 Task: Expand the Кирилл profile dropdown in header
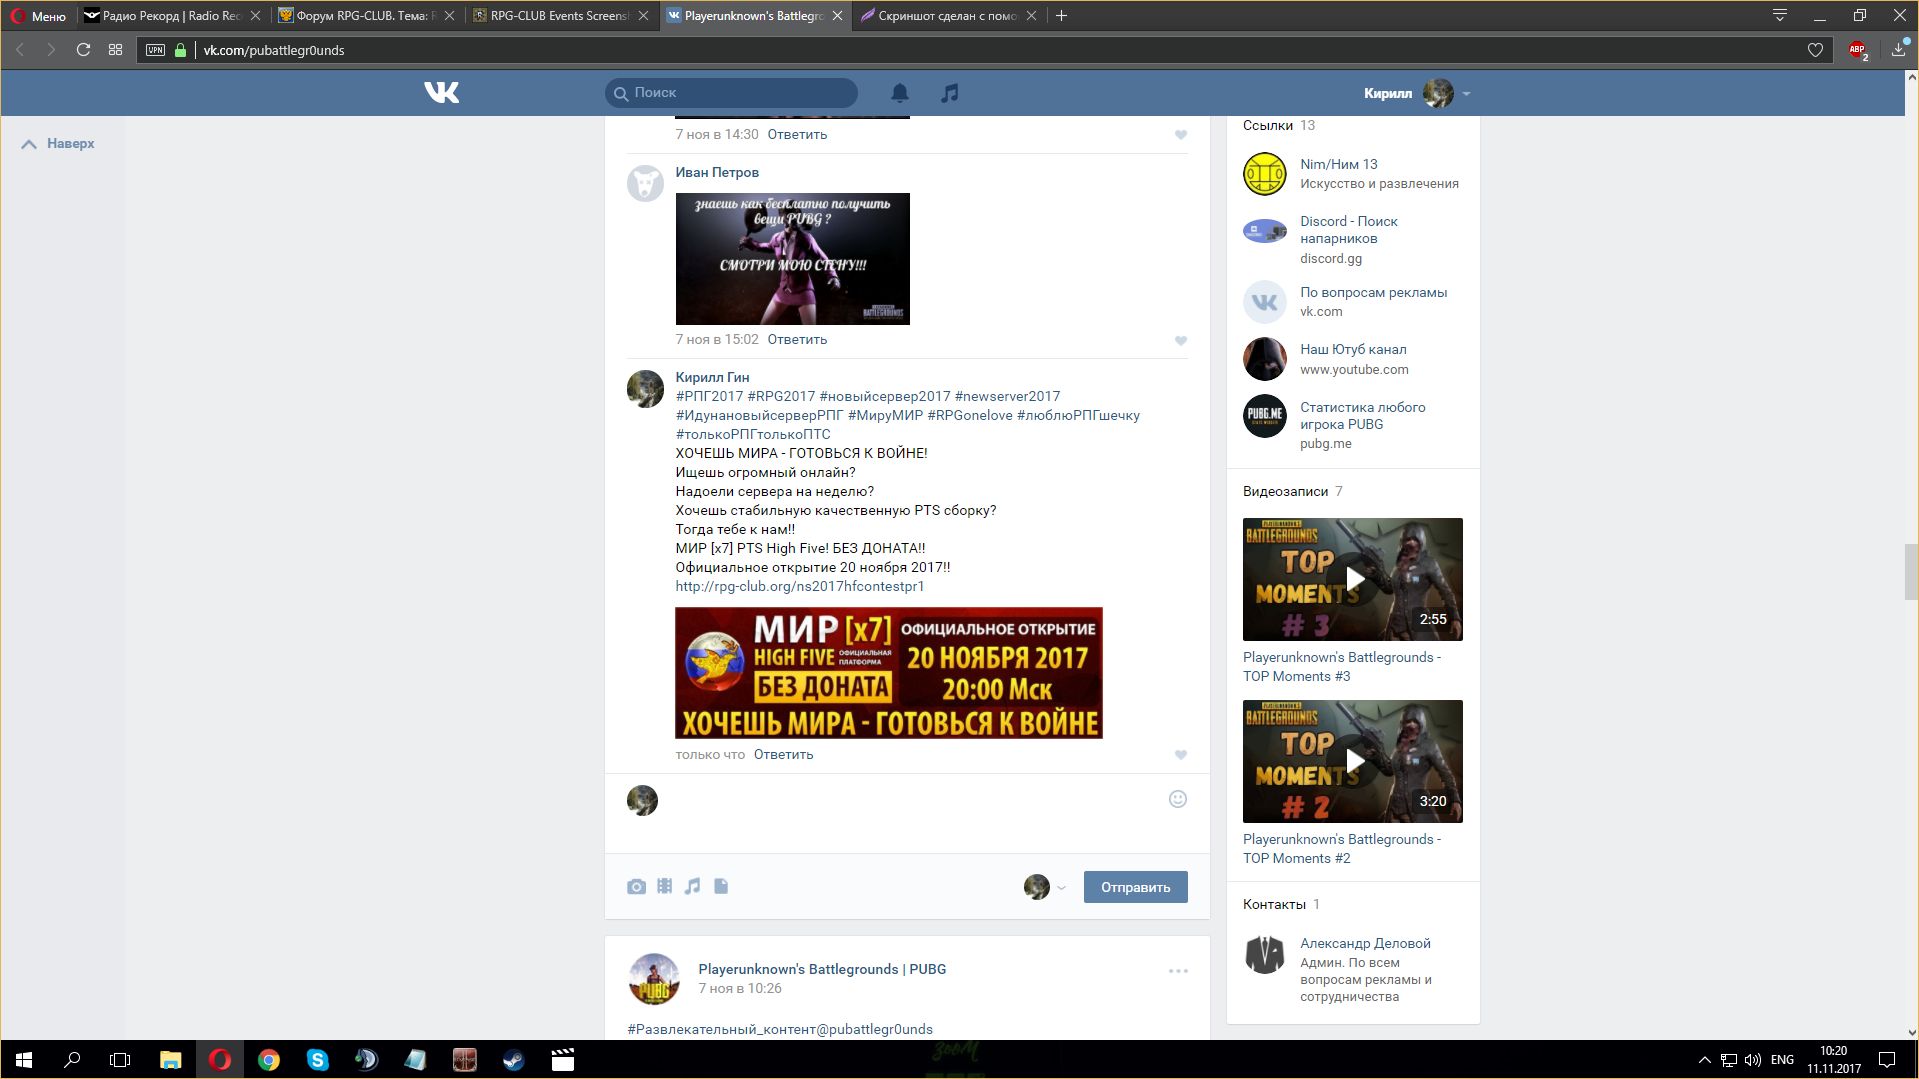tap(1466, 94)
